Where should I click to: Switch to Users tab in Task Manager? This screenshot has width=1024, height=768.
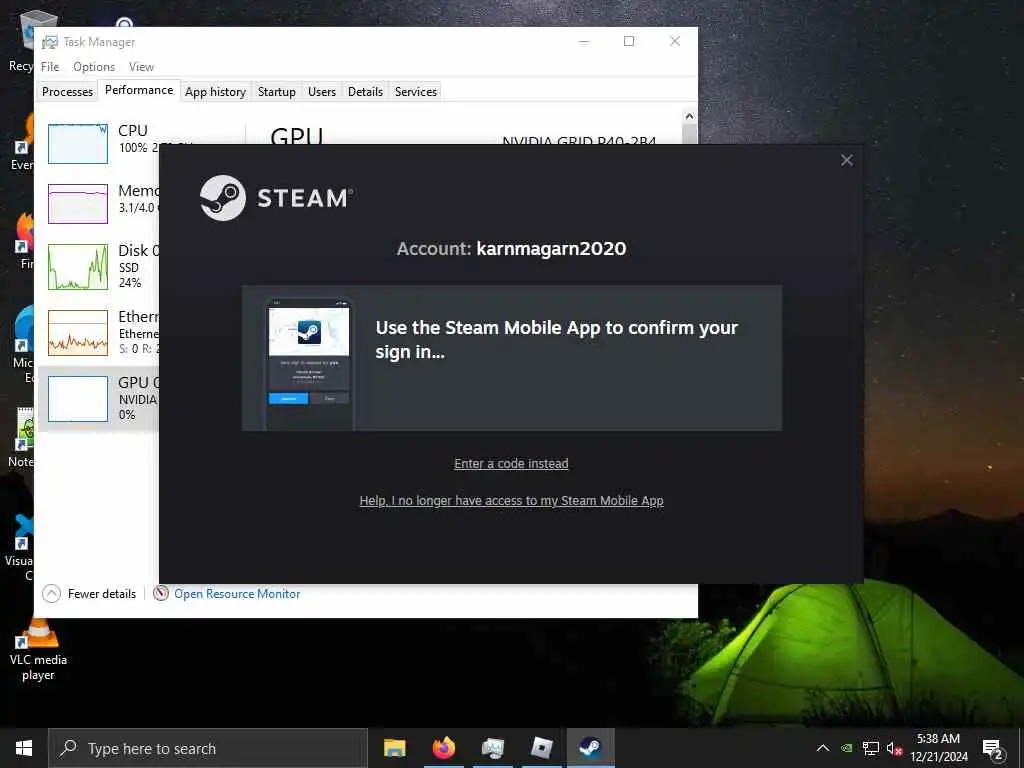pos(322,91)
